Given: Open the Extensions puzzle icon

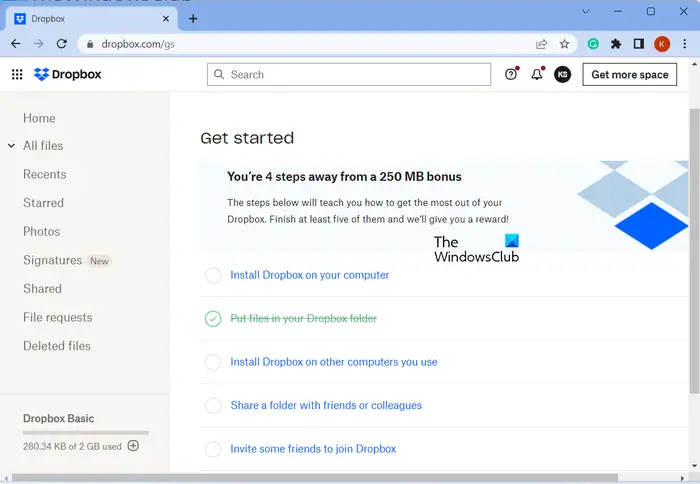Looking at the screenshot, I should [x=616, y=44].
